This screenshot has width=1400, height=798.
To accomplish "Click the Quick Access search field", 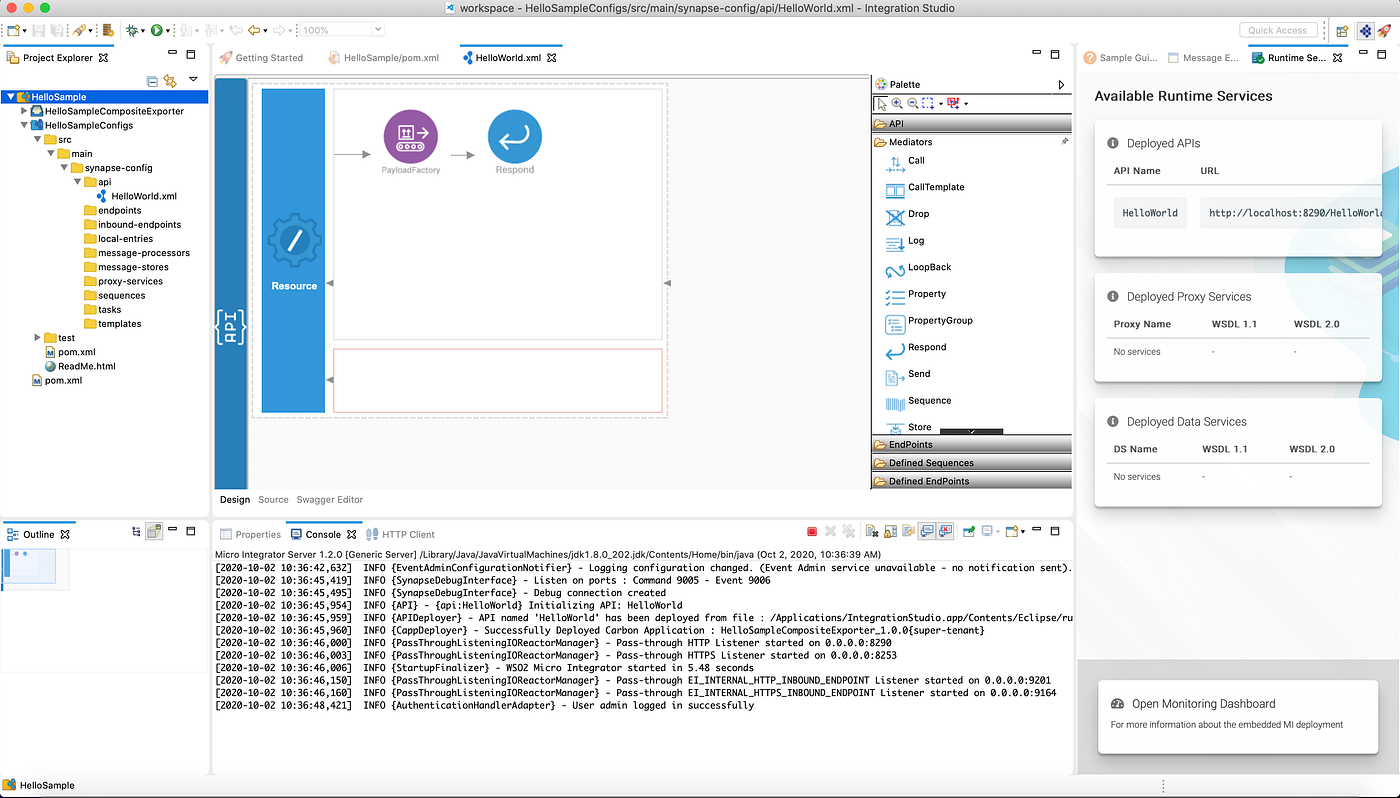I will click(1279, 29).
